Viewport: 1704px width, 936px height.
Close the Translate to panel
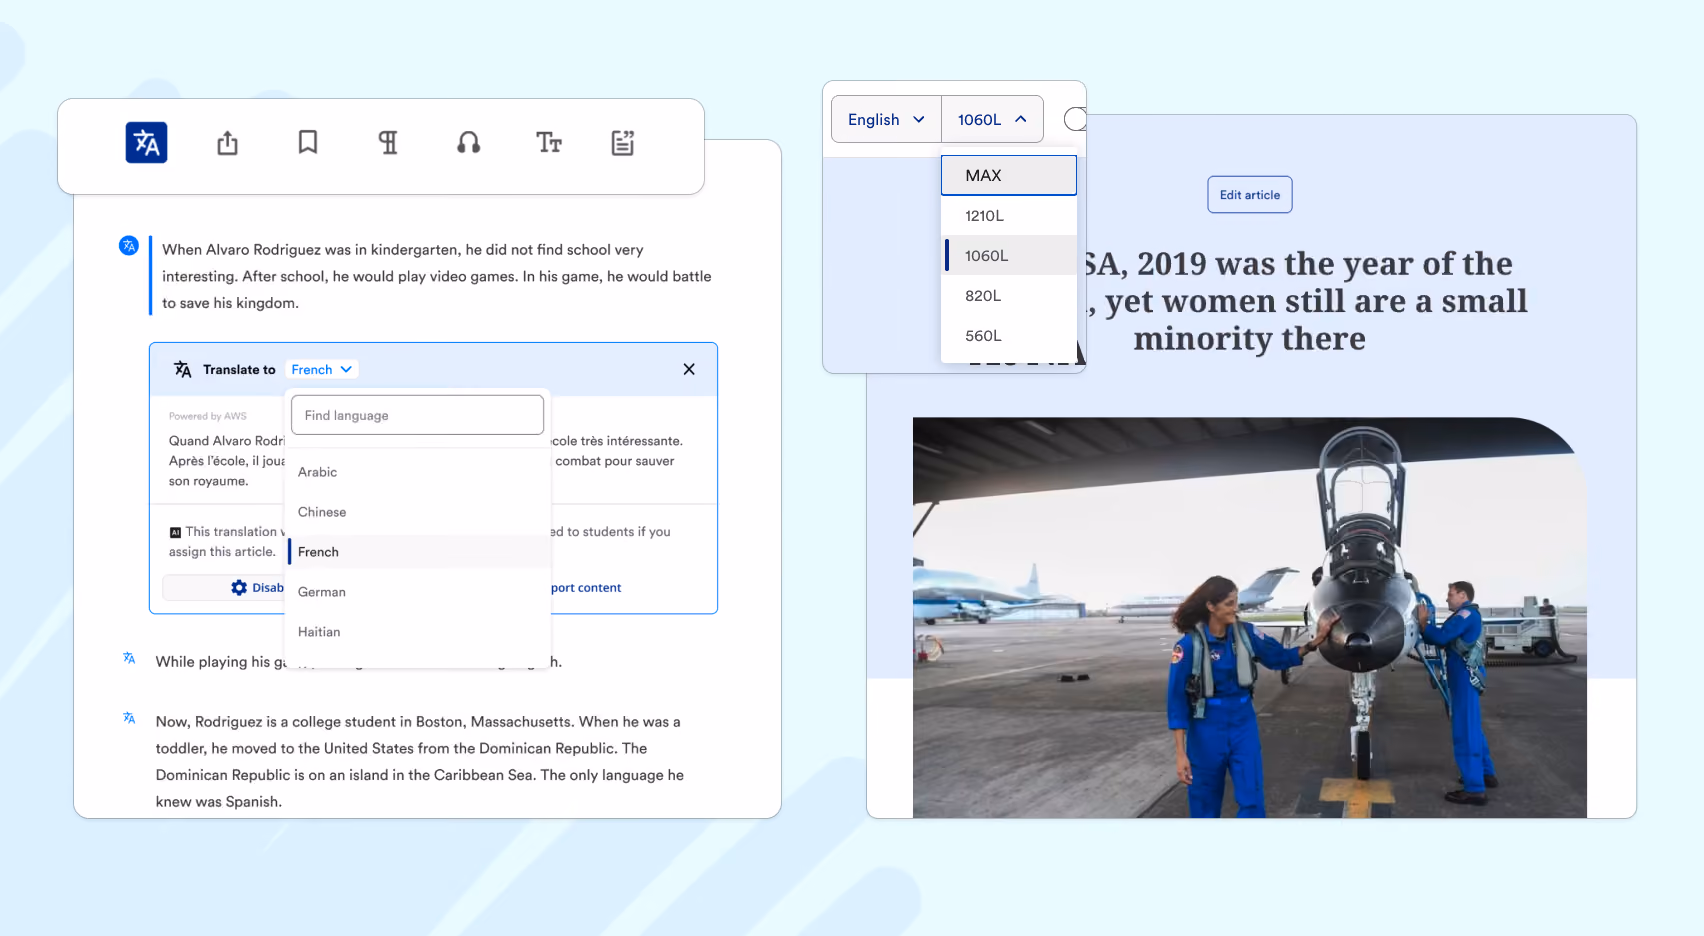click(x=689, y=369)
